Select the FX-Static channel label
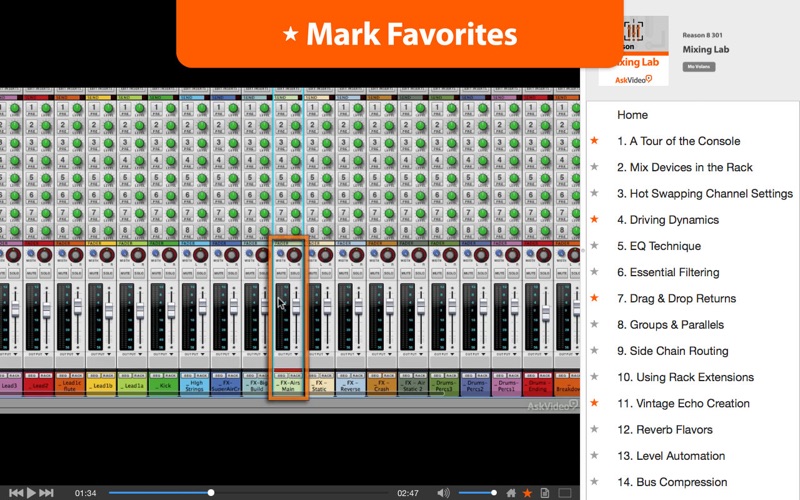Viewport: 800px width, 500px height. 319,386
